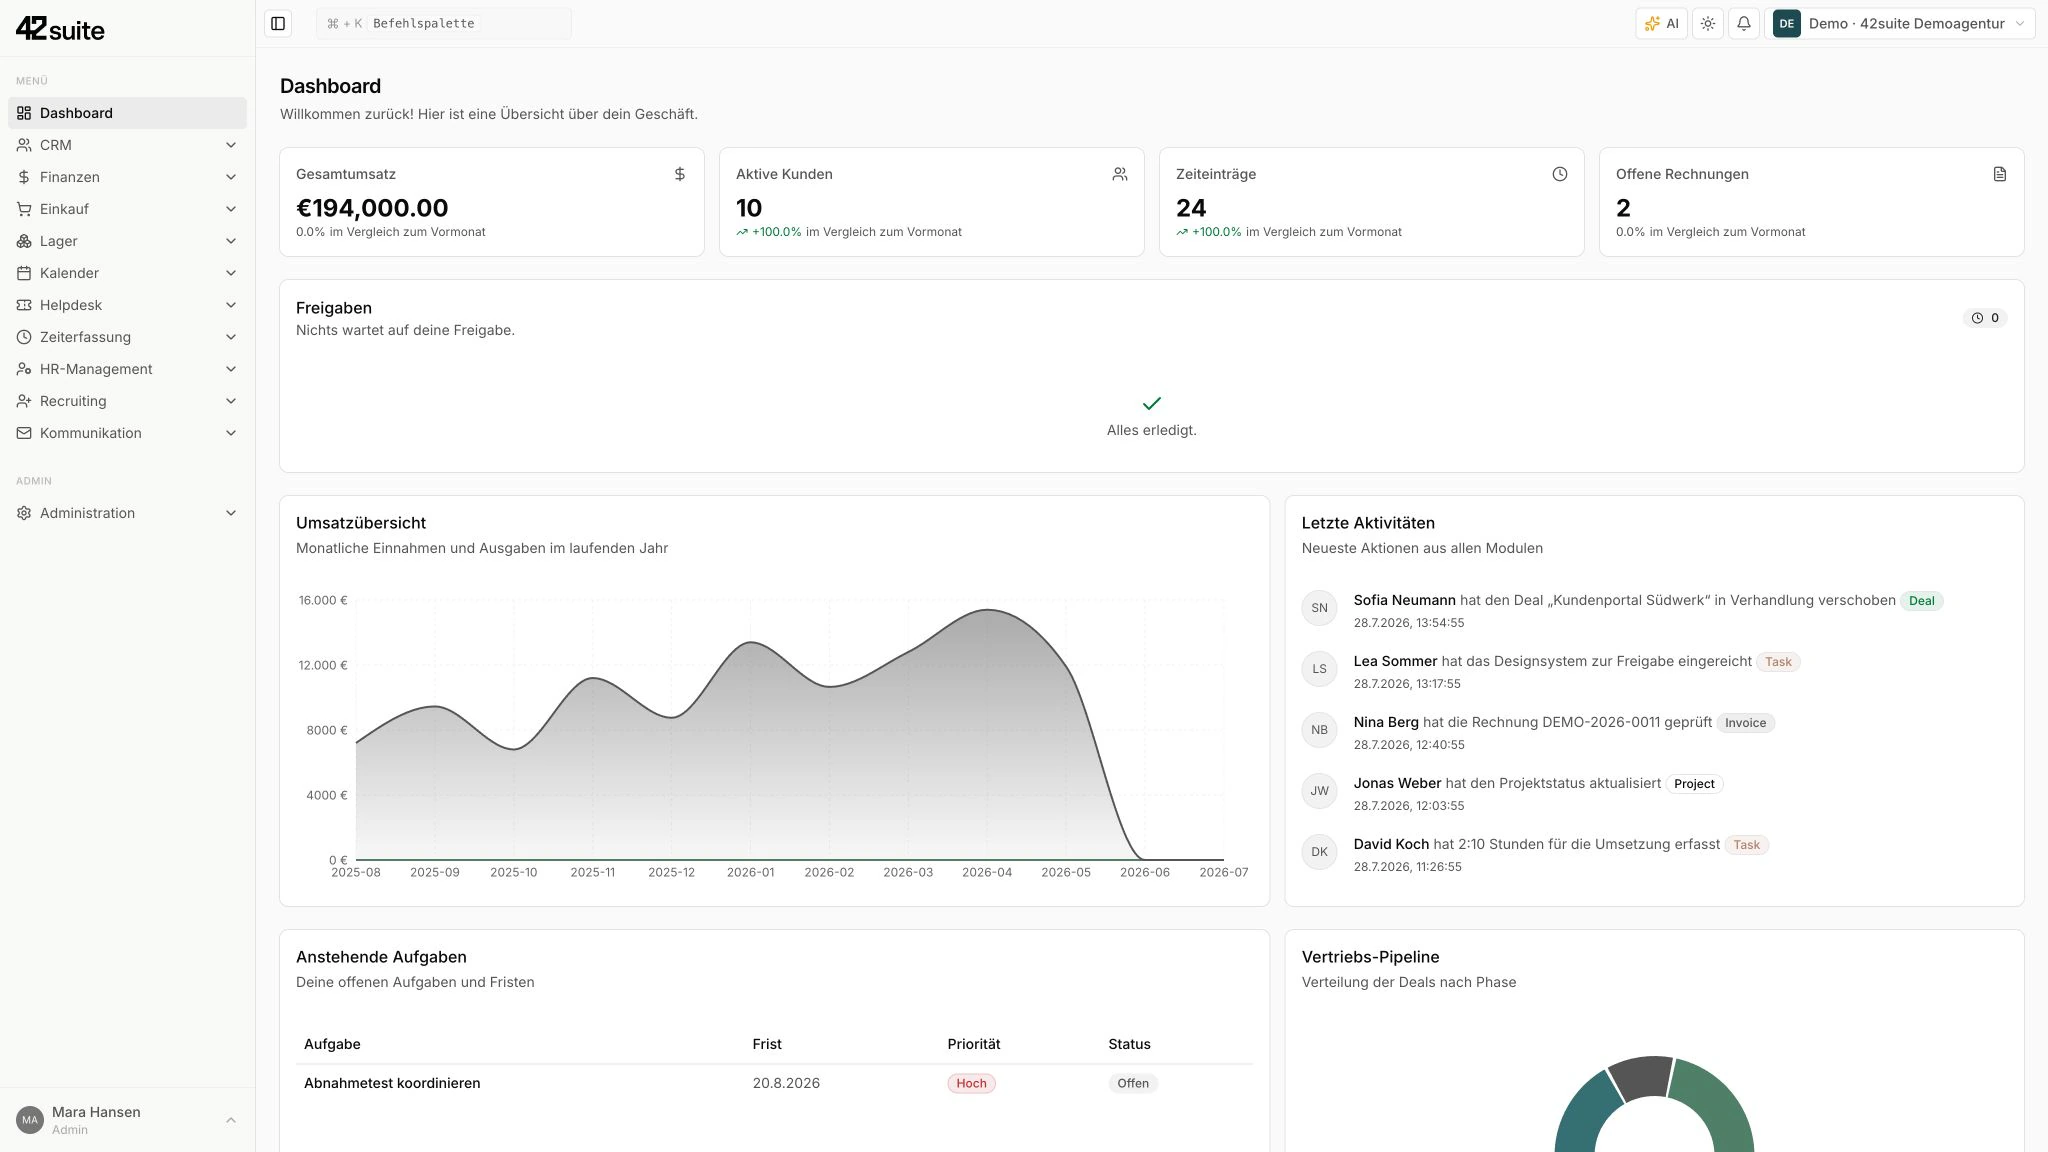Toggle the light/dark theme sun icon
This screenshot has height=1152, width=2048.
[1708, 23]
